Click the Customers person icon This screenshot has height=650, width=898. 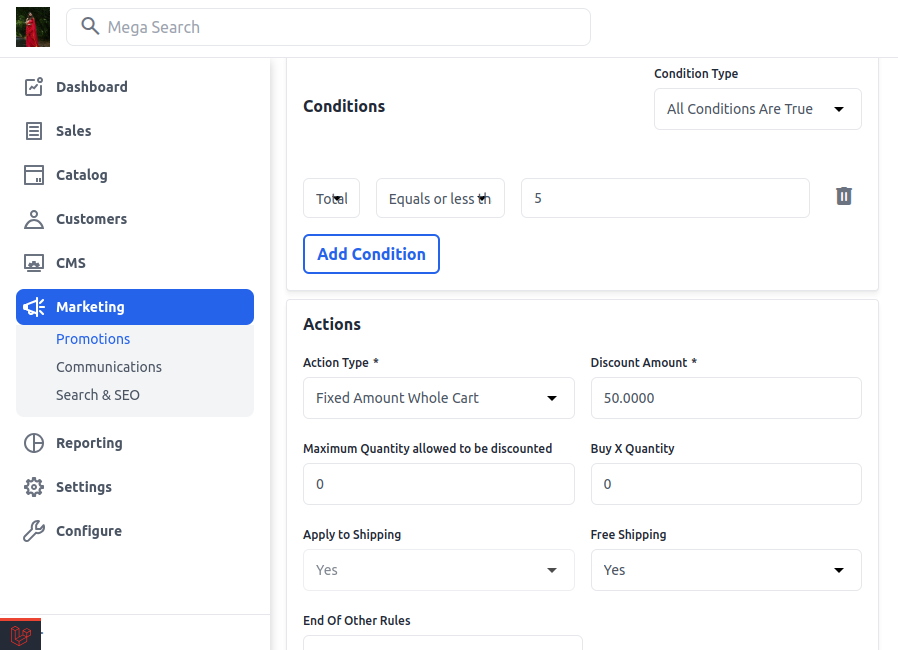tap(34, 219)
